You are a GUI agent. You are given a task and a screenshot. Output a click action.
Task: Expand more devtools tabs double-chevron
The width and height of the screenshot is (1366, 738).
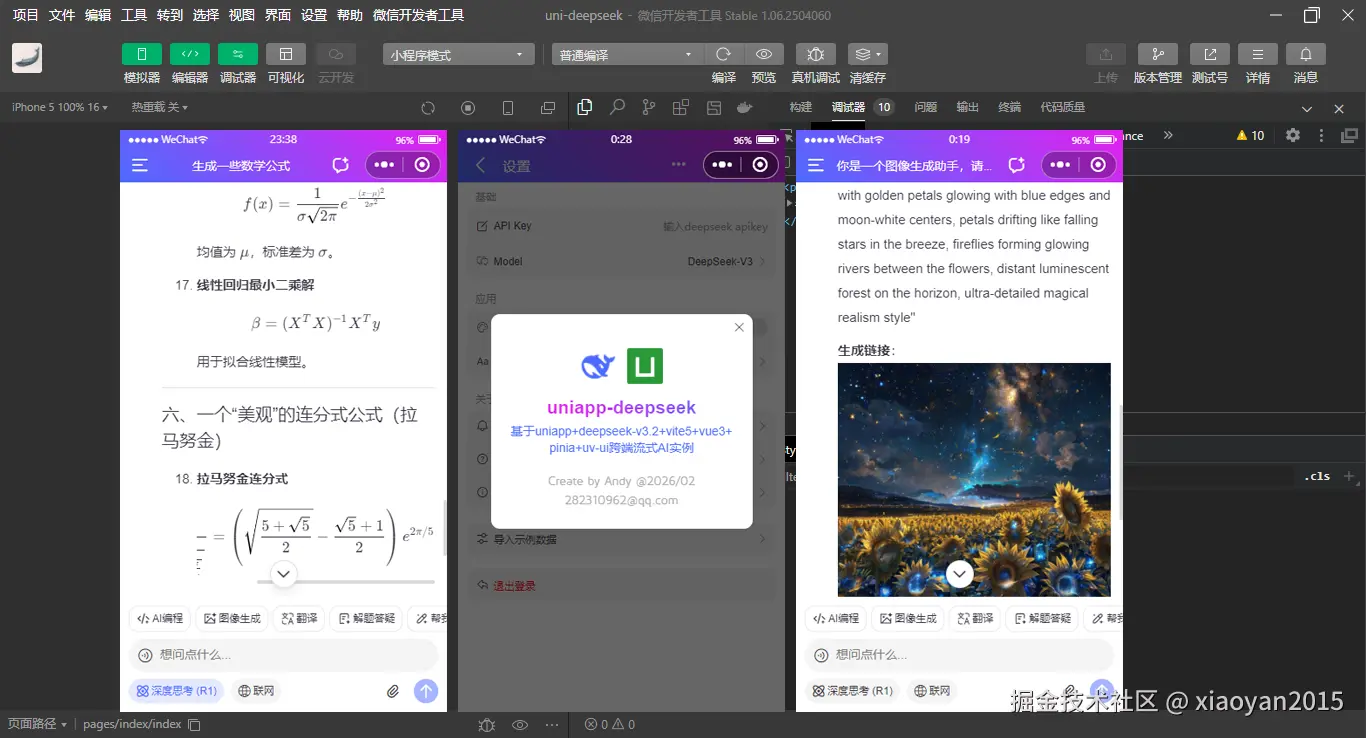(x=1168, y=135)
